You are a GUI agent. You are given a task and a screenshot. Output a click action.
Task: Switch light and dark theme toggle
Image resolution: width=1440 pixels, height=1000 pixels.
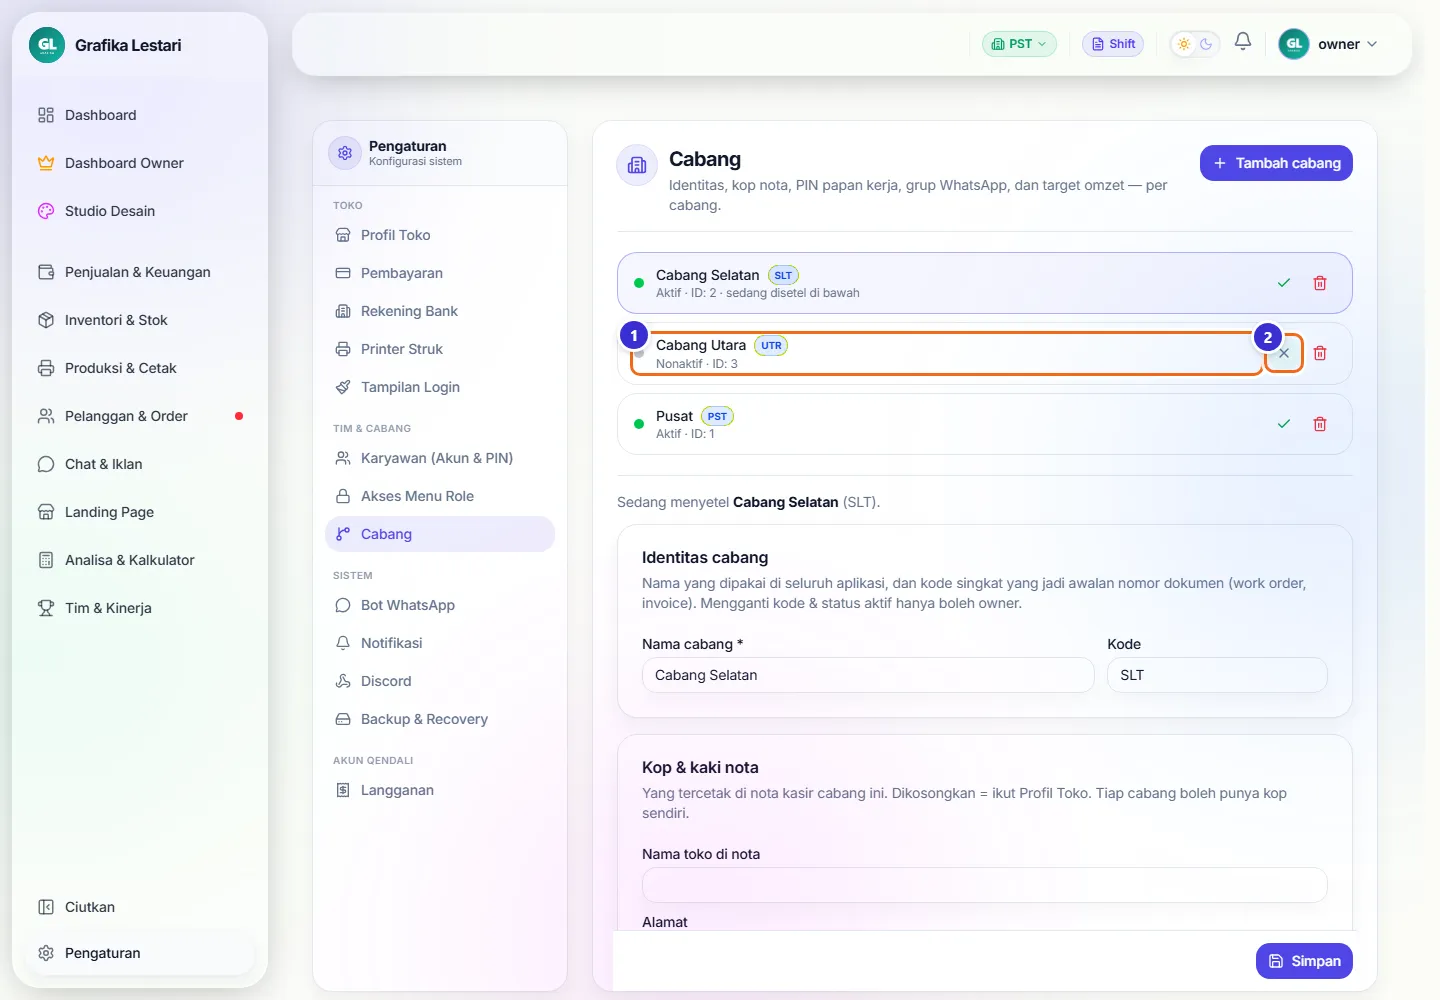tap(1195, 44)
